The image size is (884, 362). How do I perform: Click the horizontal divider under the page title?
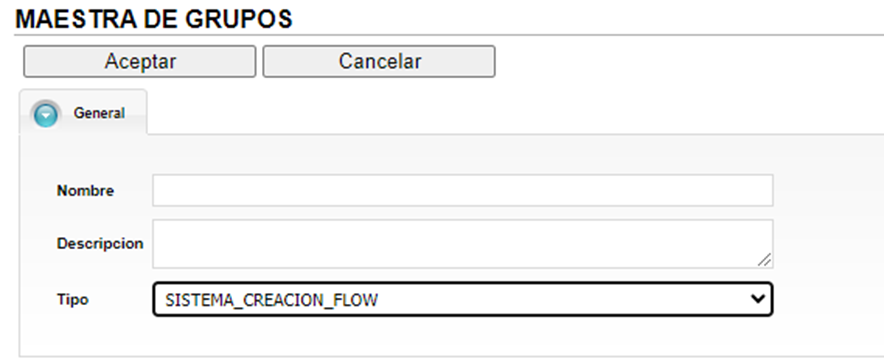[x=449, y=36]
